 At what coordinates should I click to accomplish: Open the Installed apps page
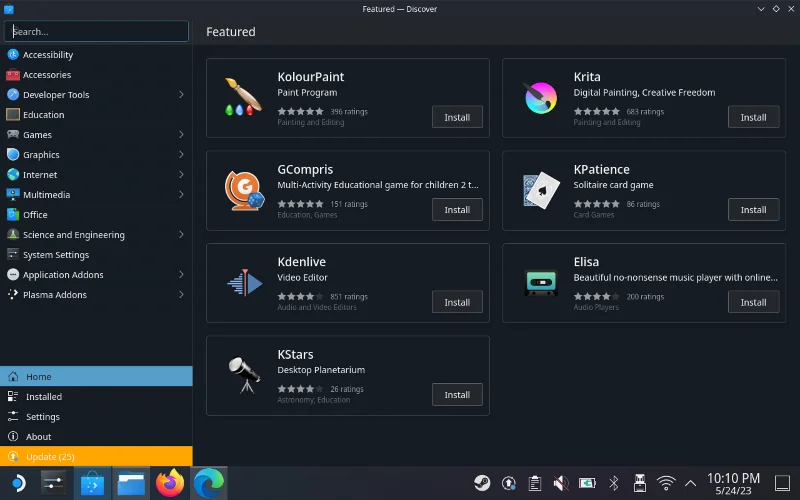[96, 396]
